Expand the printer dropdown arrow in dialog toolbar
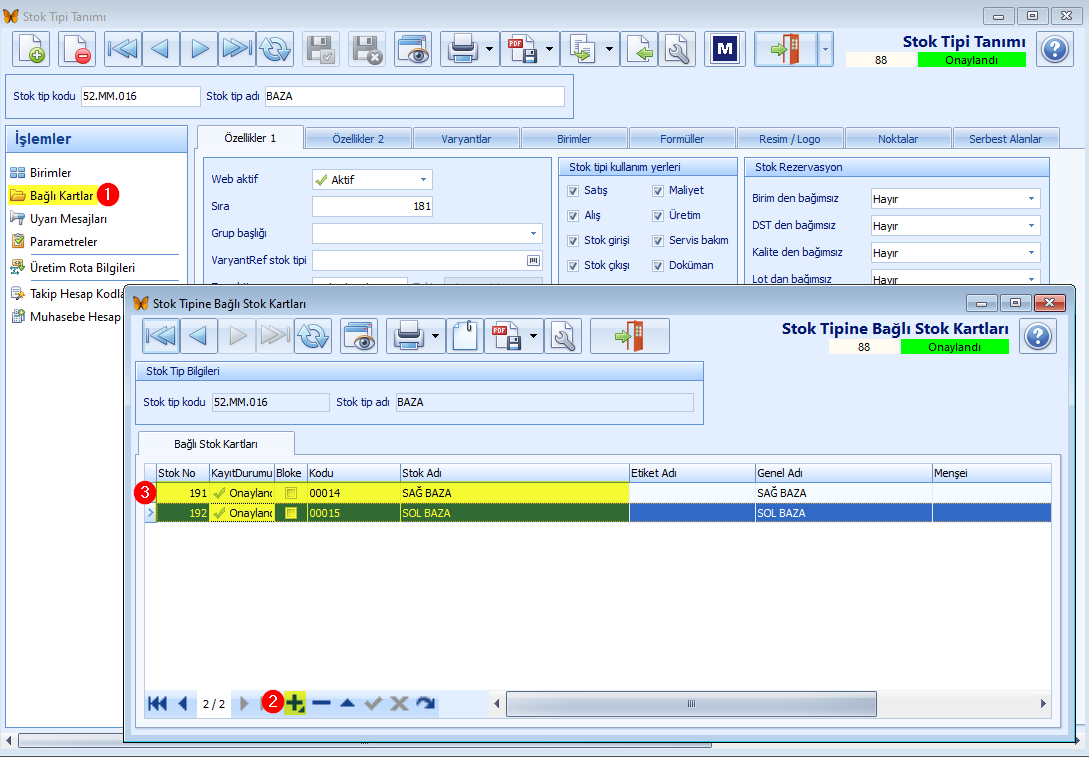The height and width of the screenshot is (757, 1089). [435, 336]
